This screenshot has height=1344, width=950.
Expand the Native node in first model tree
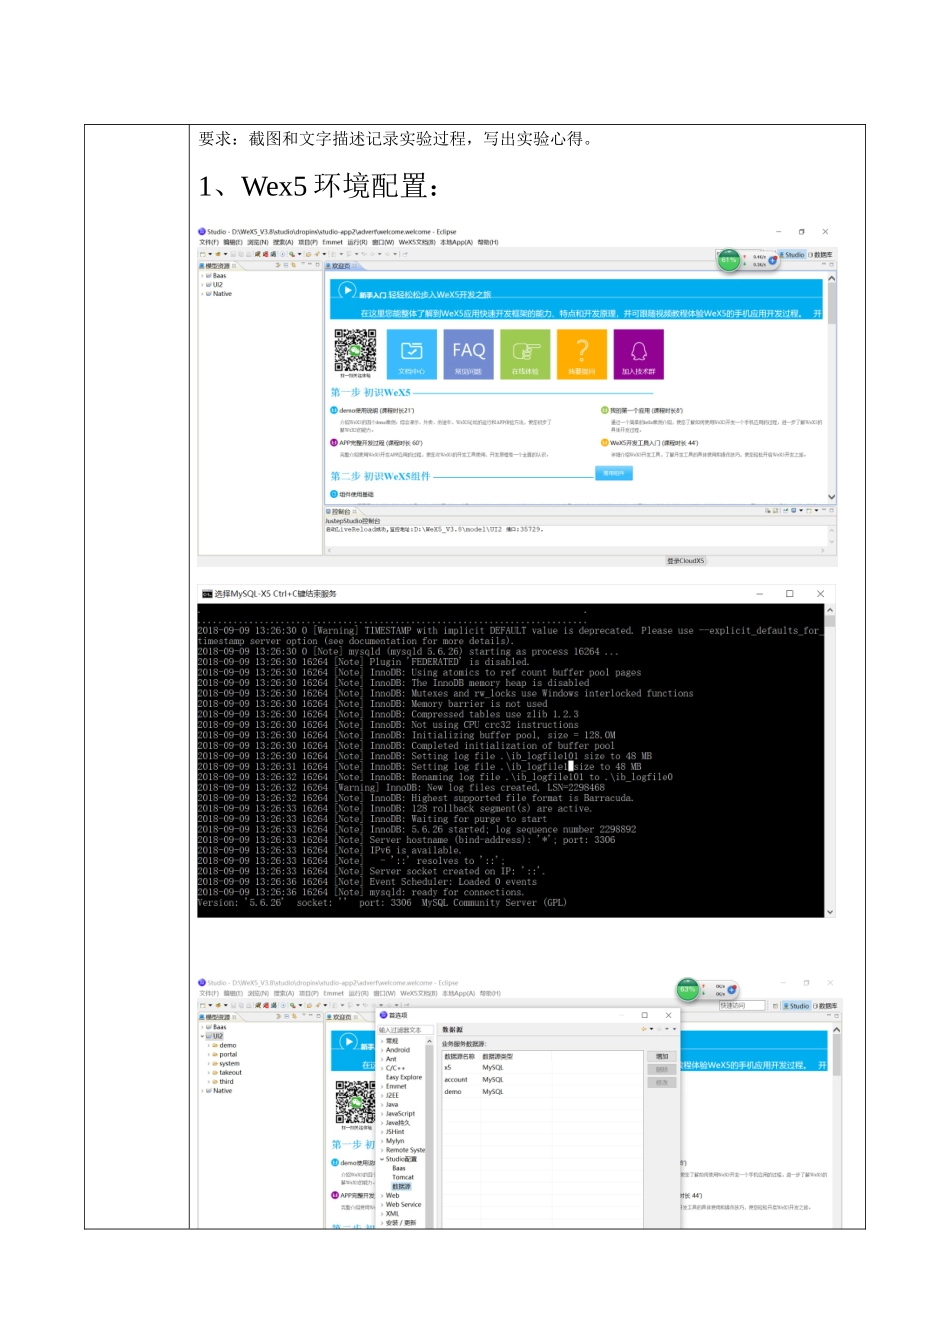pyautogui.click(x=203, y=294)
